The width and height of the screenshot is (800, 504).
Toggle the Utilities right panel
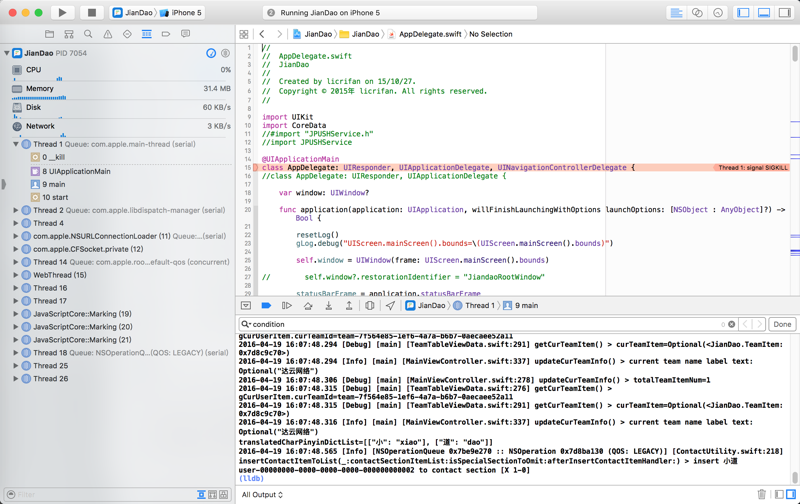784,13
